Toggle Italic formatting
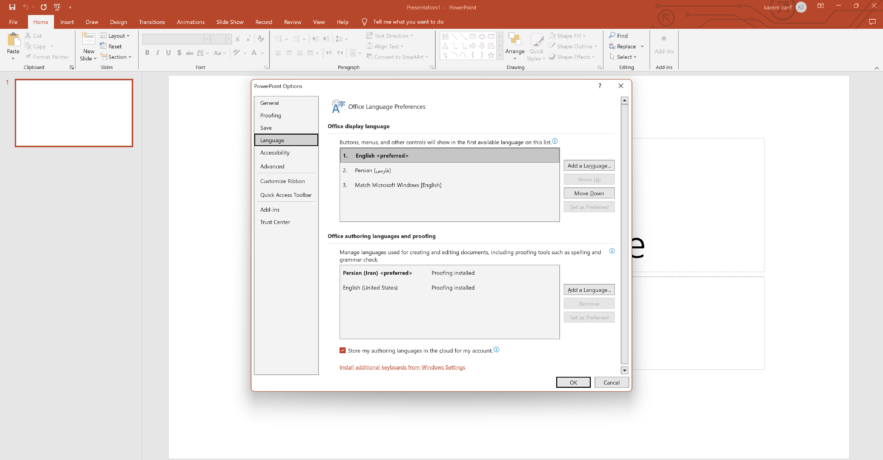Viewport: 883px width, 460px height. pyautogui.click(x=158, y=53)
